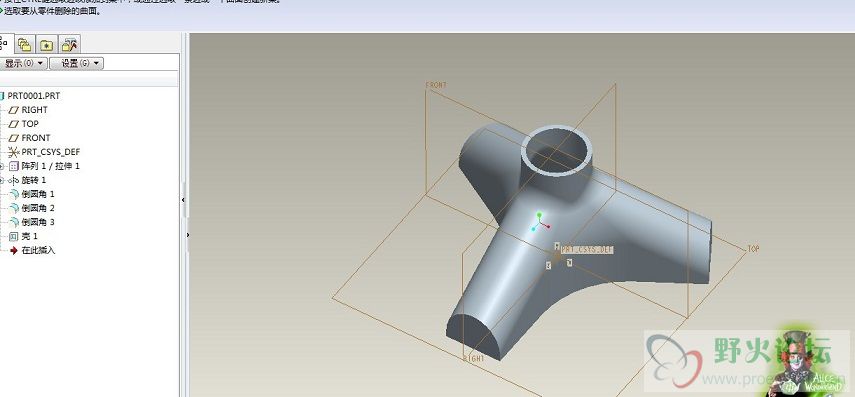Open the 显示 dropdown menu
Screen dimensions: 855x397
click(x=23, y=63)
